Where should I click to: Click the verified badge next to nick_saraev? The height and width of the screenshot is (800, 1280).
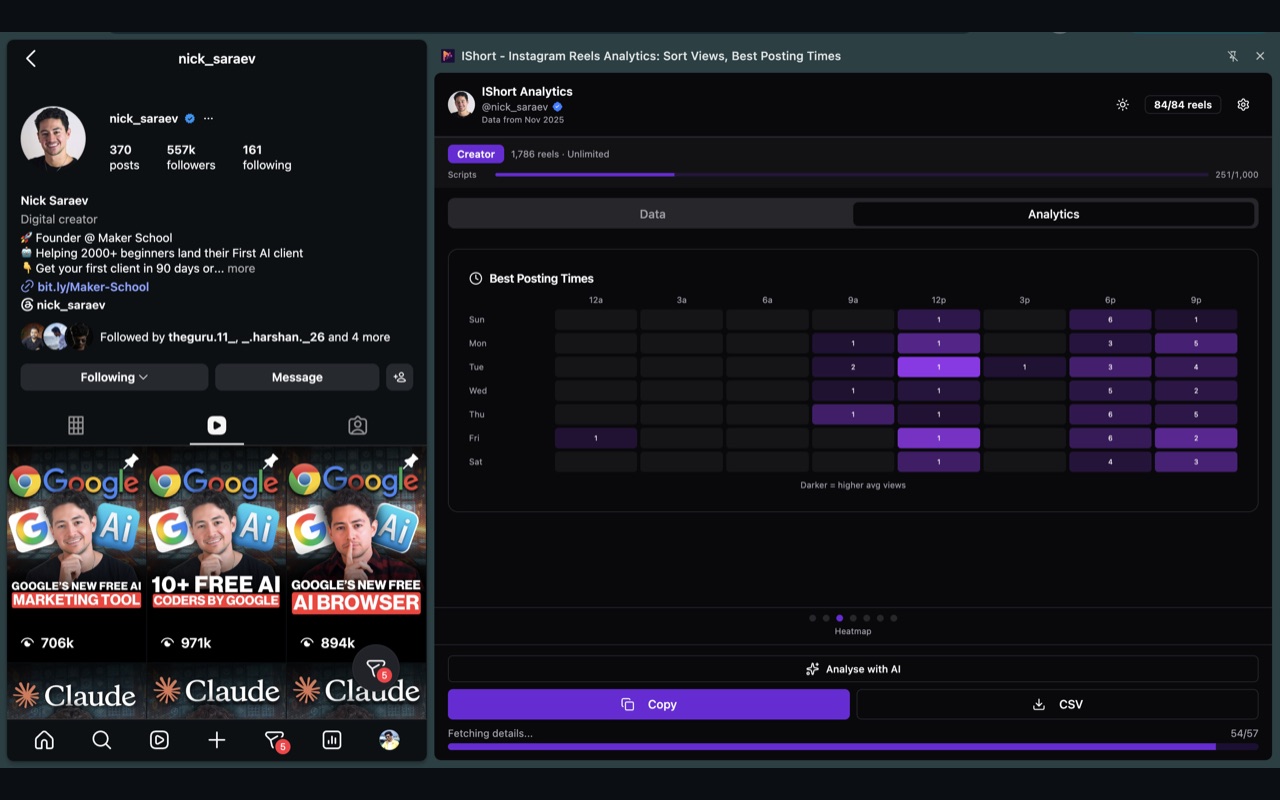click(x=189, y=118)
